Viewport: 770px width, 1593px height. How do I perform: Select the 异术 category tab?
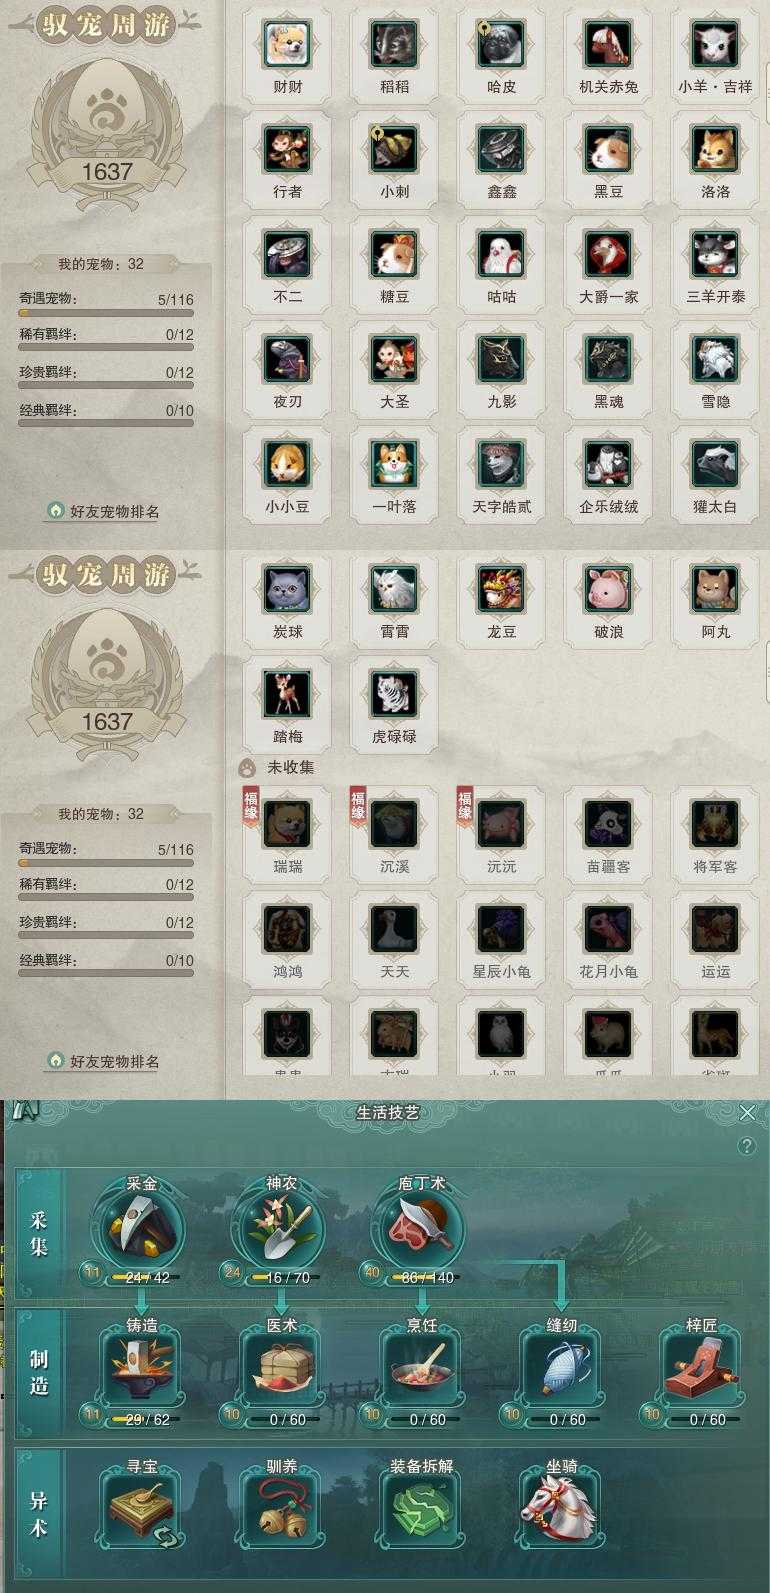pos(39,1513)
